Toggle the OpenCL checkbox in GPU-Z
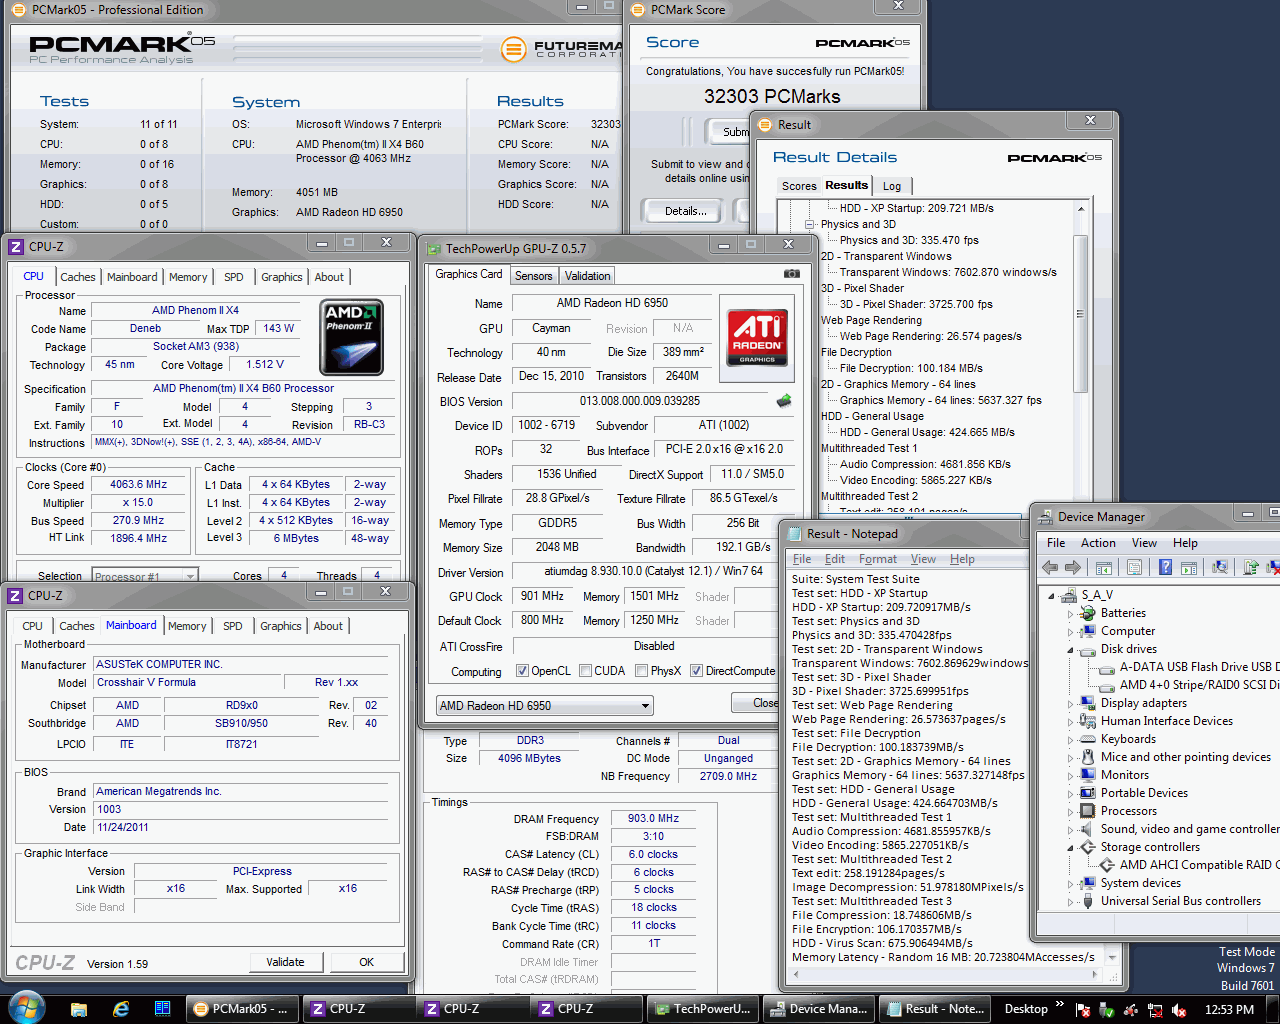1280x1024 pixels. pyautogui.click(x=522, y=671)
